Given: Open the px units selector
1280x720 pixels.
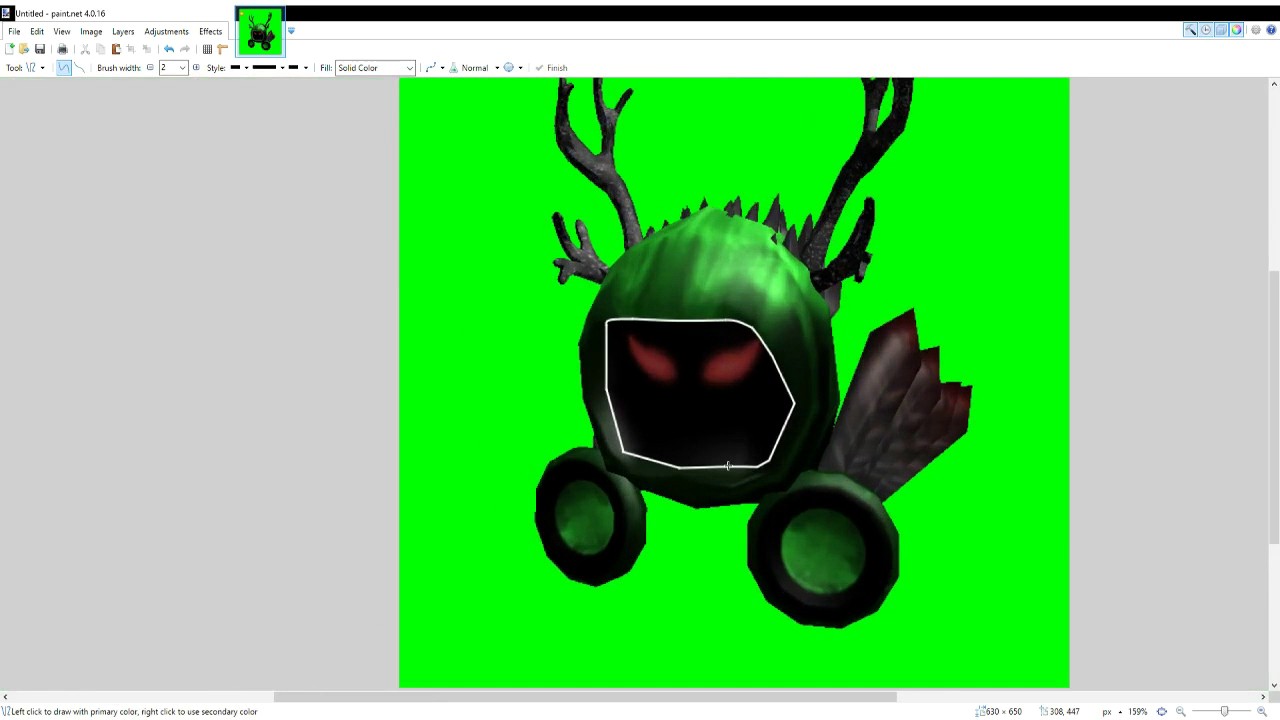Looking at the screenshot, I should (x=1111, y=712).
